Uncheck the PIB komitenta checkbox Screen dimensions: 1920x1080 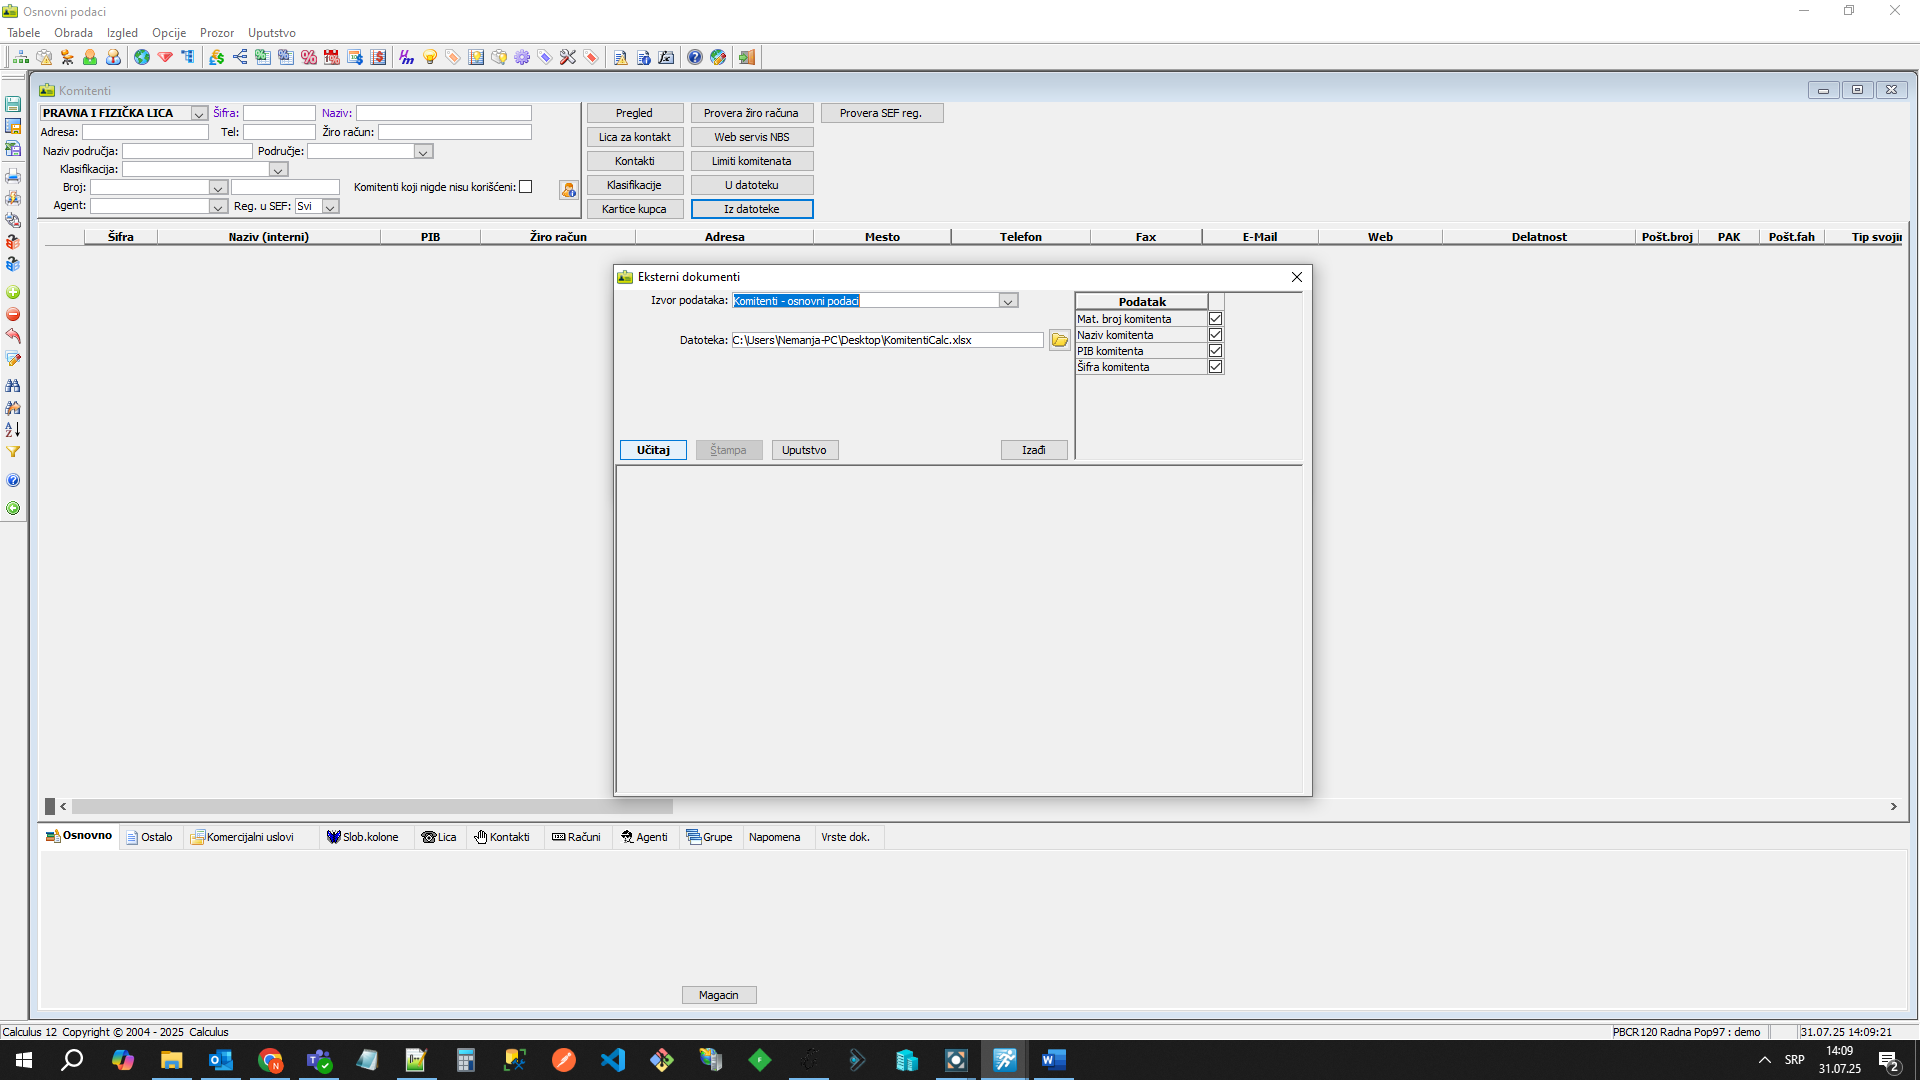(1216, 351)
